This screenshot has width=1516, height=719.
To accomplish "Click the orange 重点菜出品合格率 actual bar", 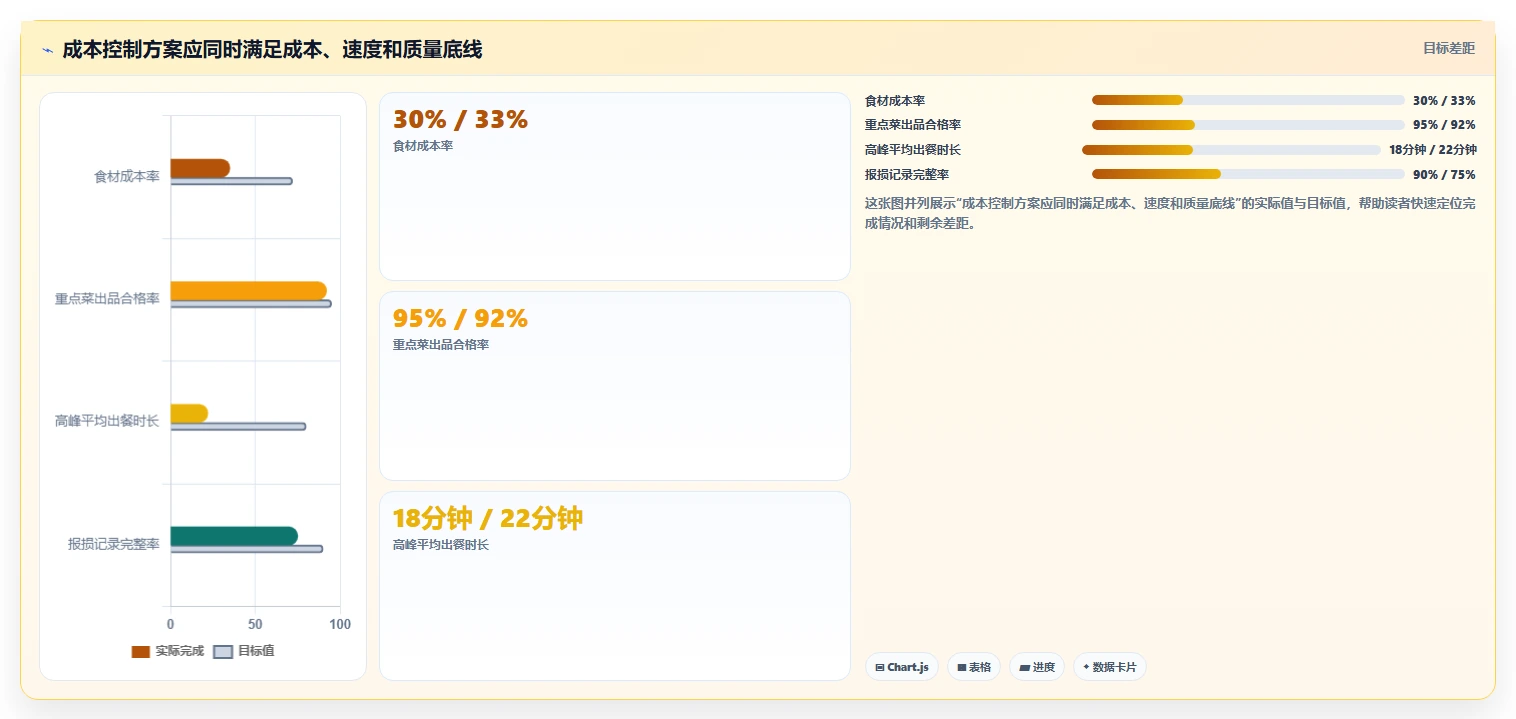I will point(249,291).
